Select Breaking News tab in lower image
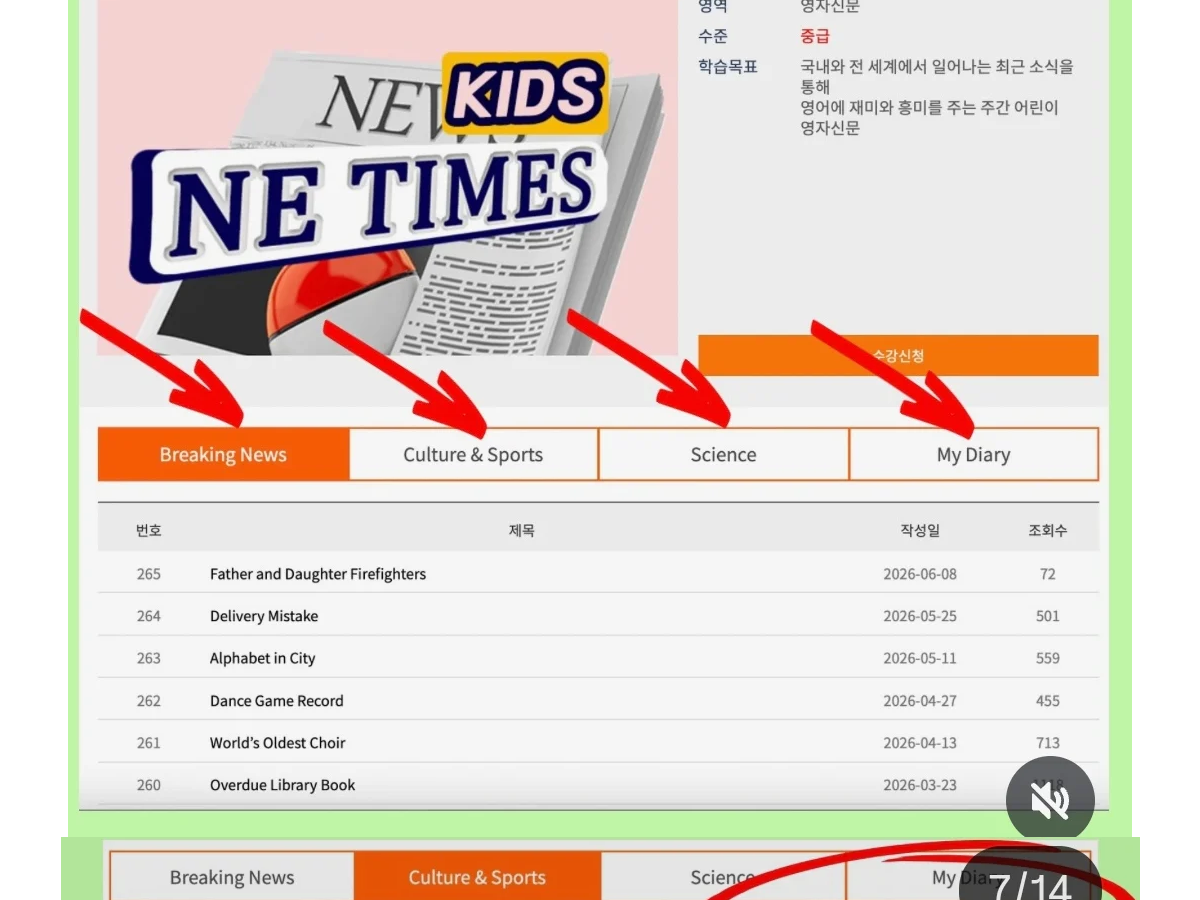The height and width of the screenshot is (900, 1200). coord(232,877)
